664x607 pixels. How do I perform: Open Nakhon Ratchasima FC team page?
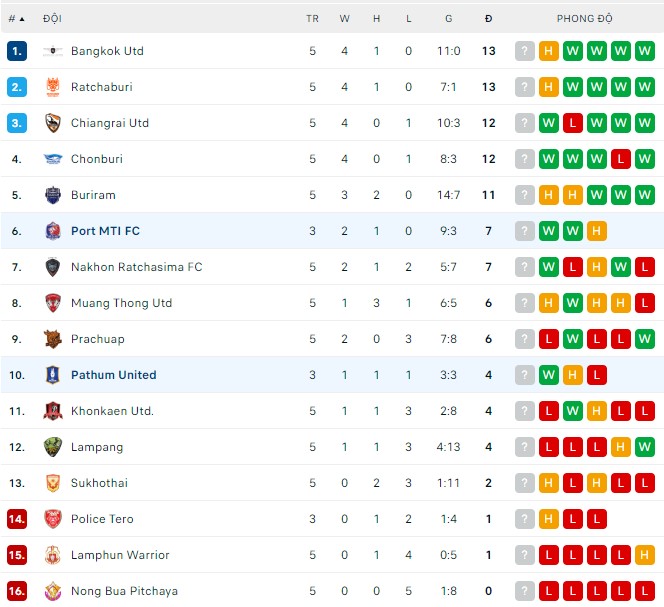[x=136, y=267]
